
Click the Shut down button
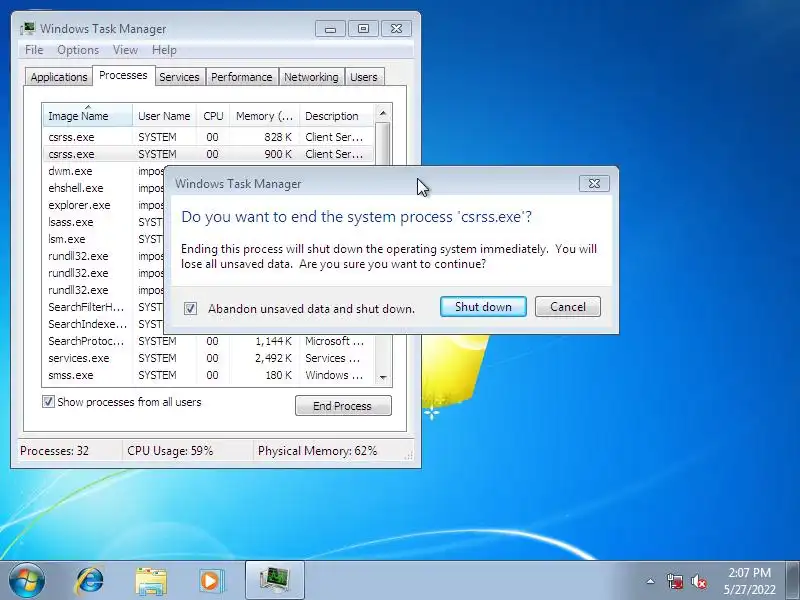(483, 307)
